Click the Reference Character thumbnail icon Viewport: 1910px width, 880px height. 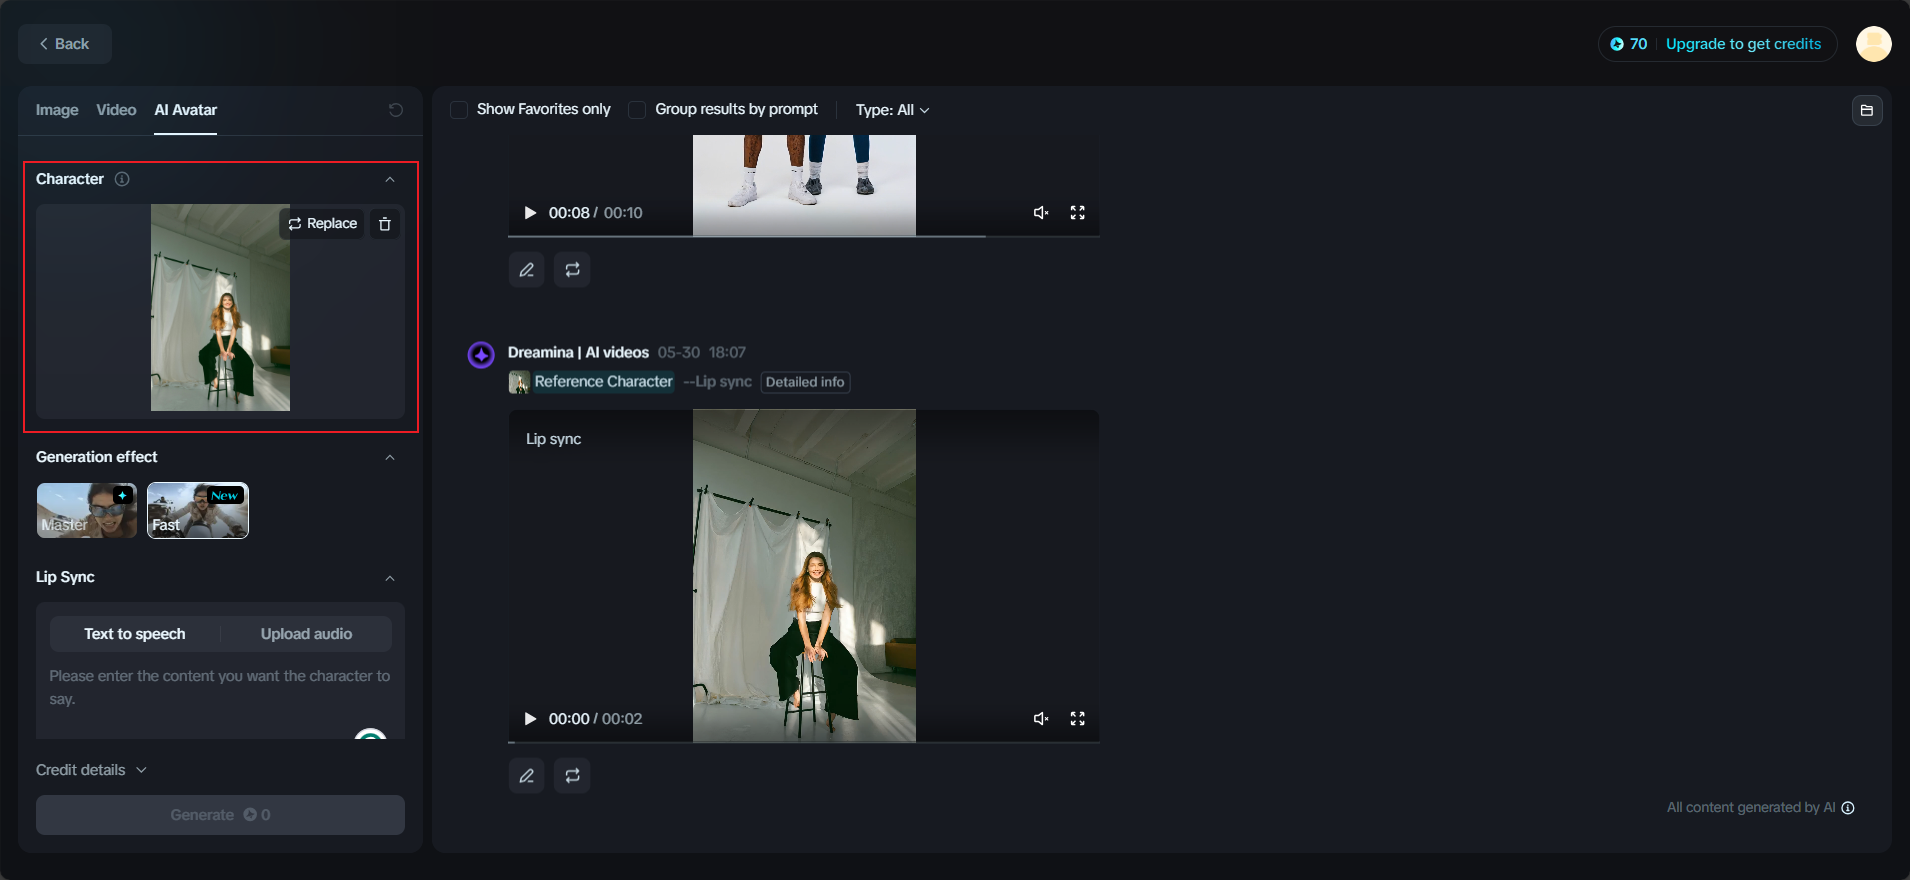[x=519, y=382]
